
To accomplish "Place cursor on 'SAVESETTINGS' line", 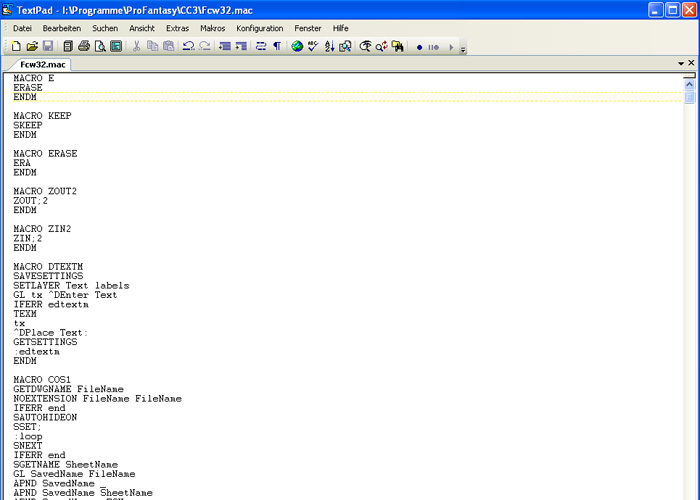I will tap(48, 276).
